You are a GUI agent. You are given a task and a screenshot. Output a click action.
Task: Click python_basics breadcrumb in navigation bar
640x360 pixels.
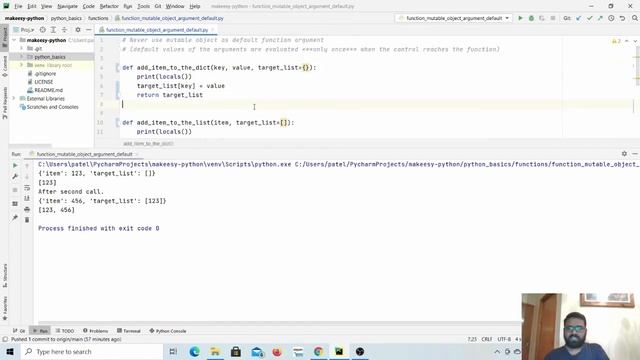click(x=66, y=18)
